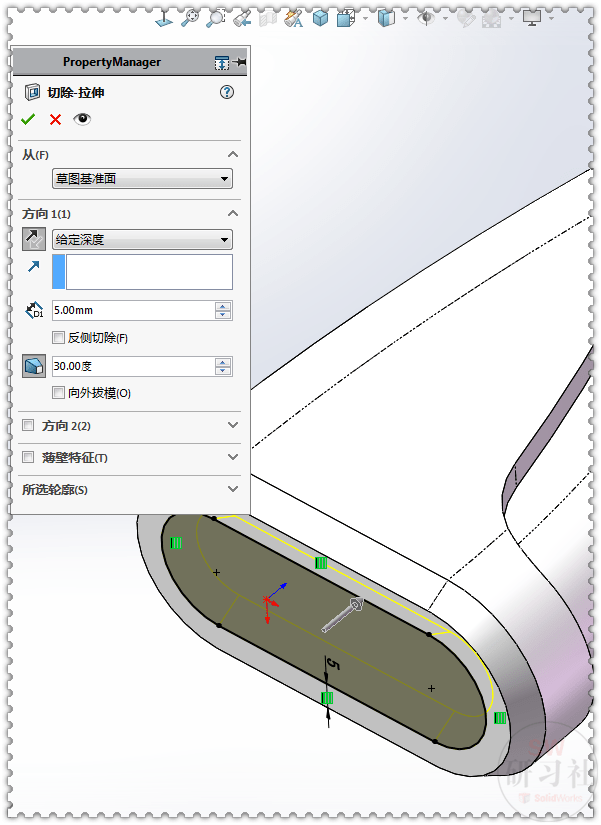Cancel feature with red X
Image resolution: width=601 pixels, height=825 pixels.
click(55, 119)
